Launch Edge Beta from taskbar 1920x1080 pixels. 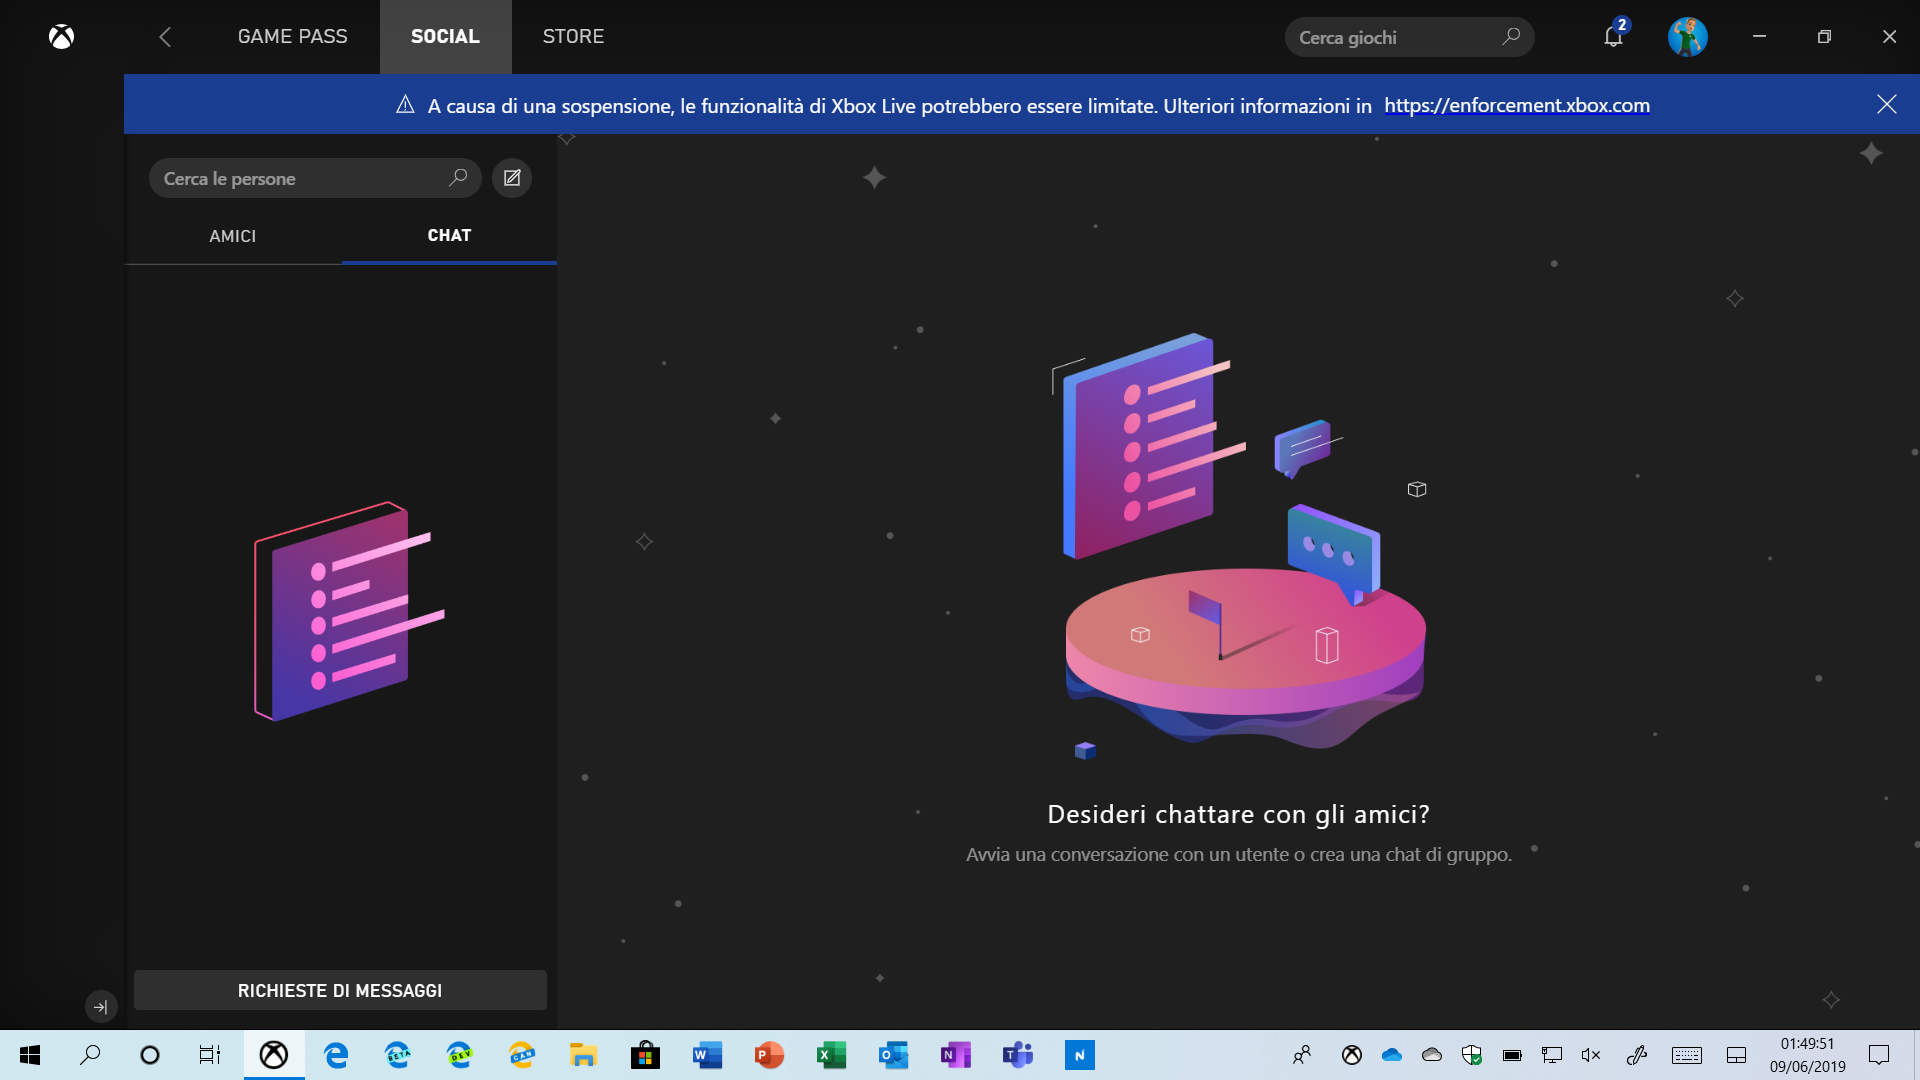[398, 1055]
